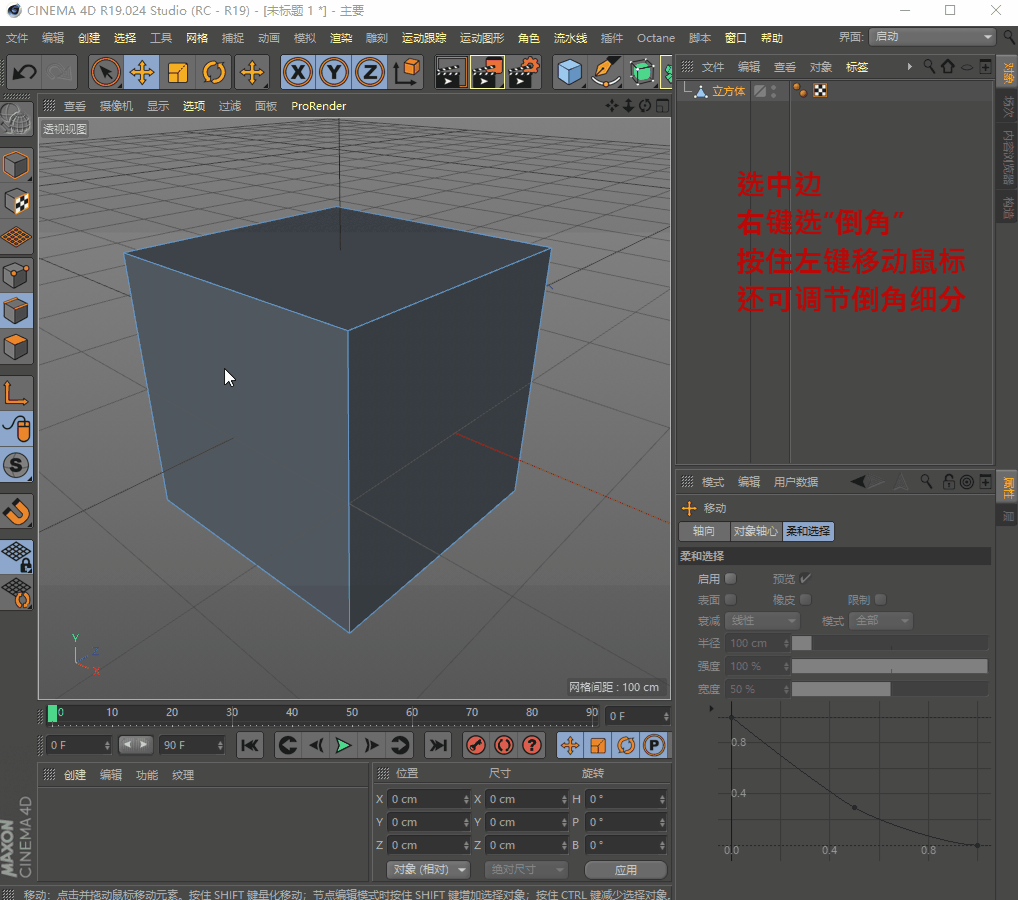Toggle the Z axis lock
Screen dimensions: 1018x900
(x=370, y=73)
